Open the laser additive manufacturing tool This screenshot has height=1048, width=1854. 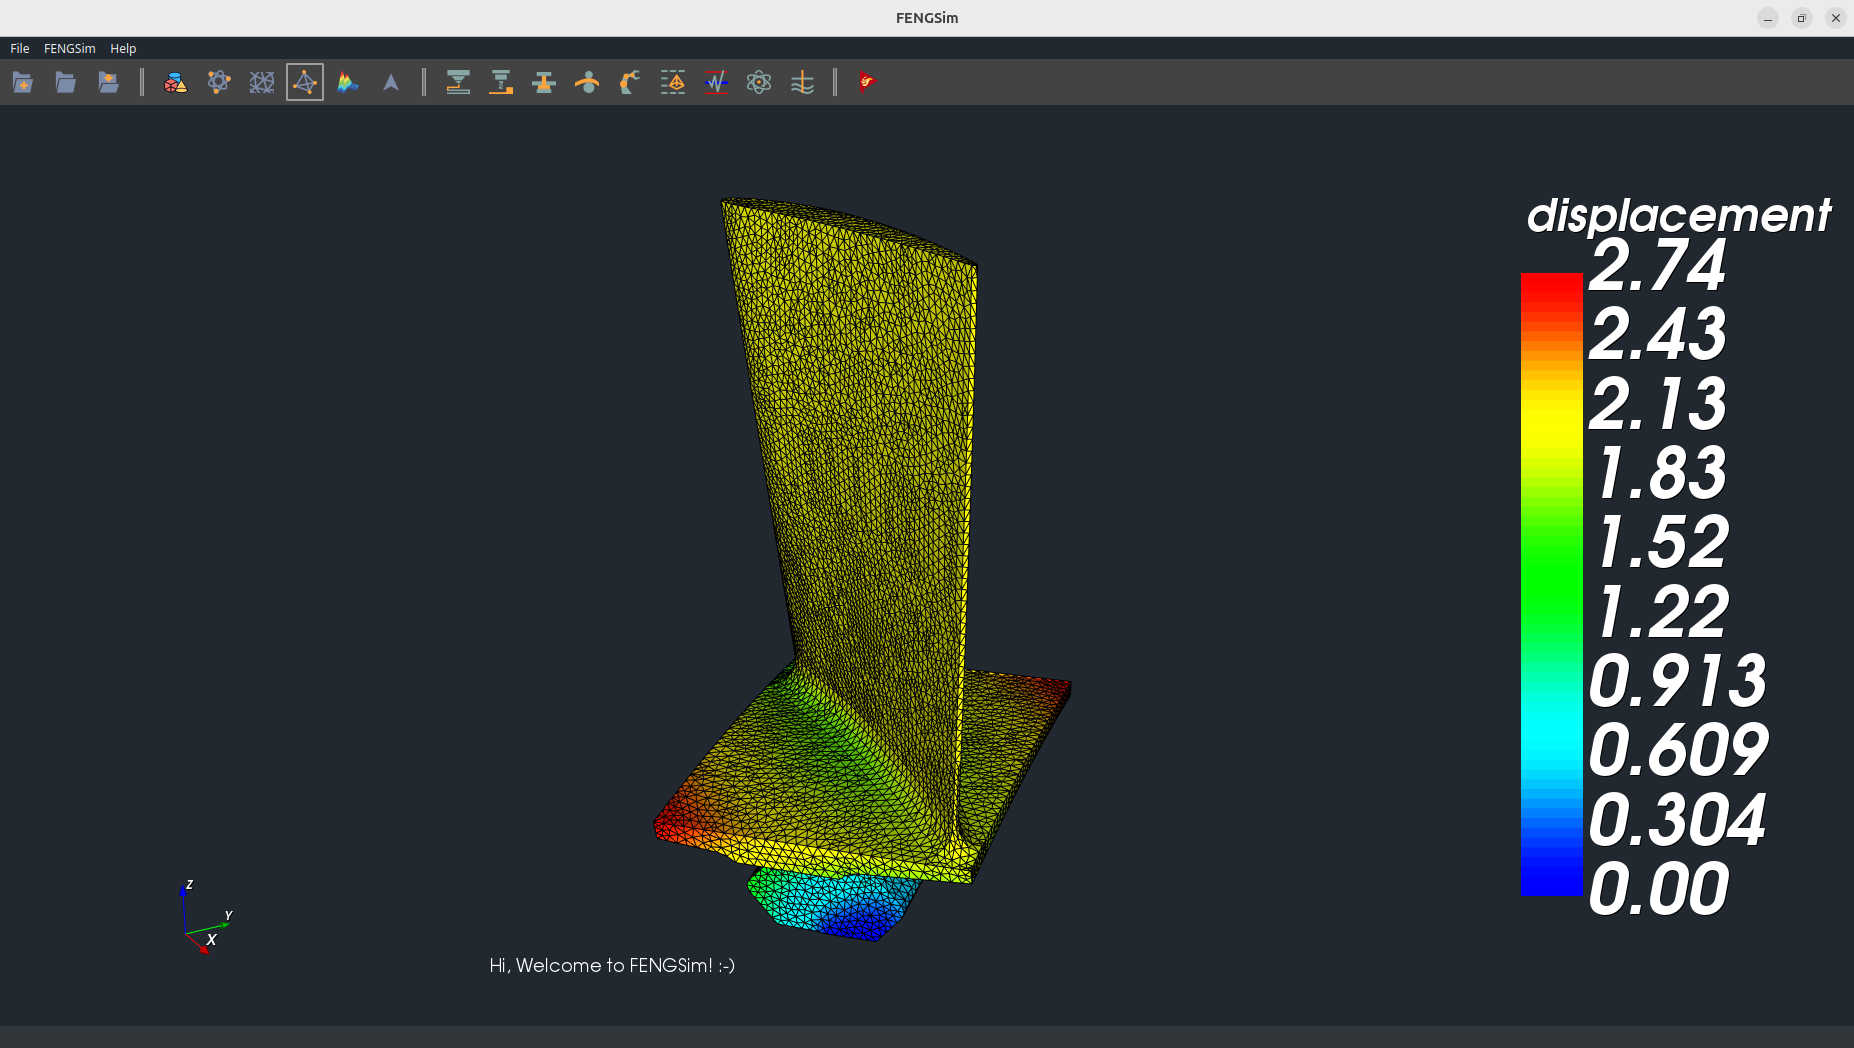tap(458, 82)
